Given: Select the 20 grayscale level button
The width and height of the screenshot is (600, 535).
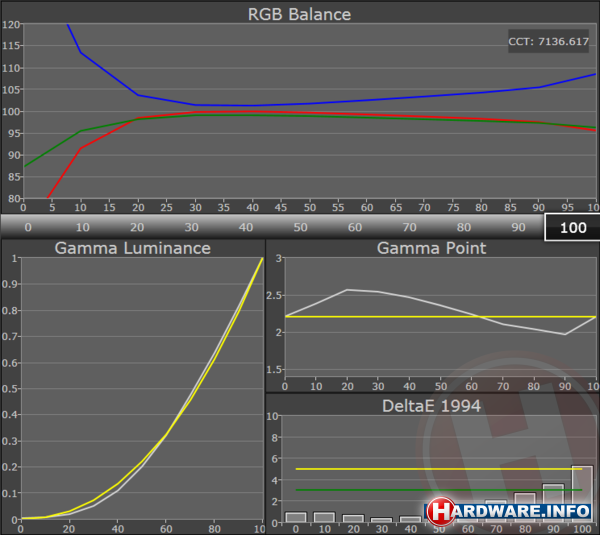Looking at the screenshot, I should 137,227.
